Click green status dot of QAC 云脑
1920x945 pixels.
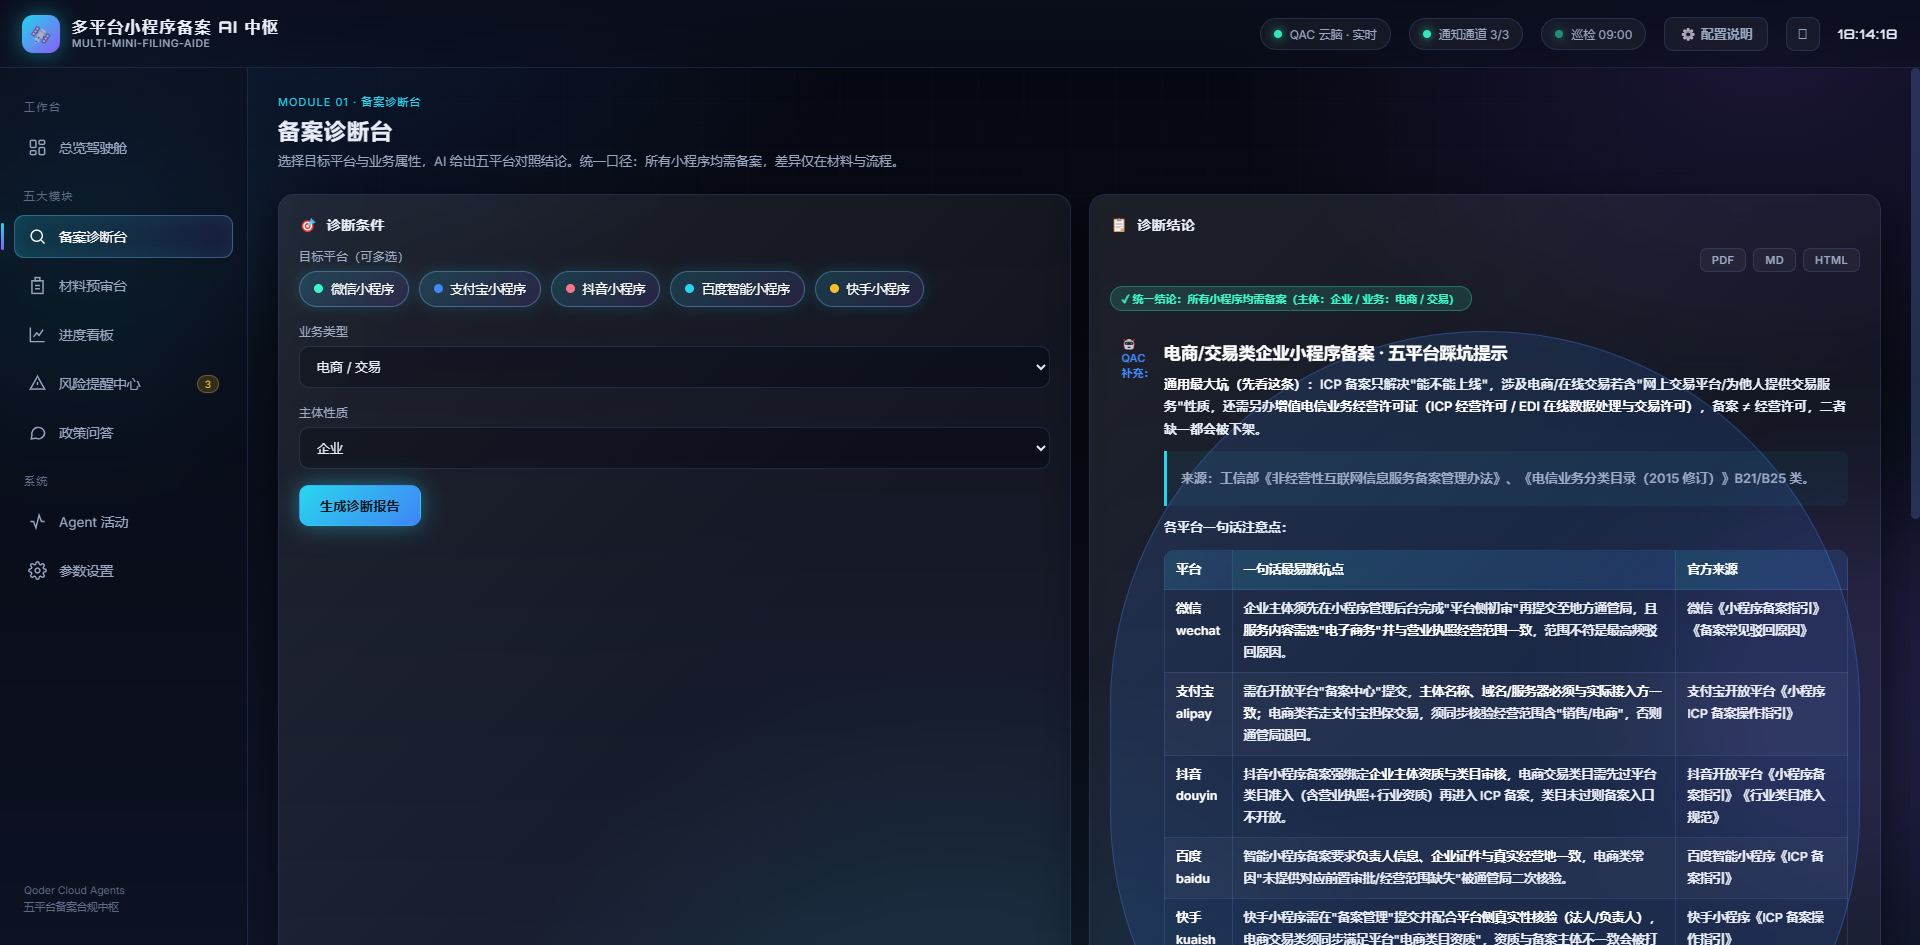point(1278,34)
